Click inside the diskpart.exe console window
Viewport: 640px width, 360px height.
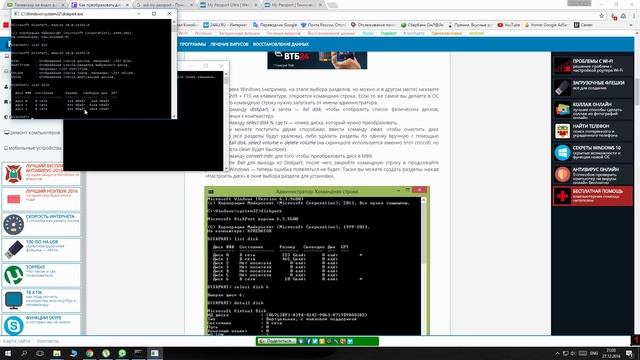point(91,69)
